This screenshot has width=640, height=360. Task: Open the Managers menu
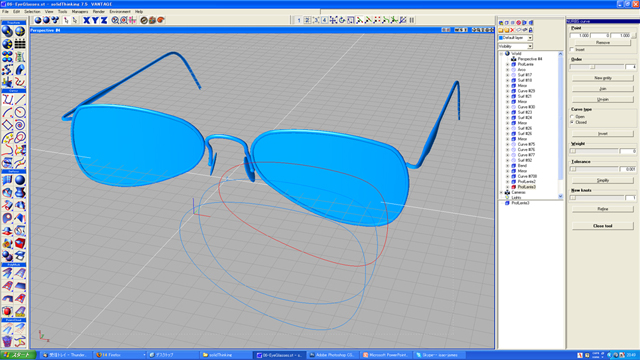80,11
